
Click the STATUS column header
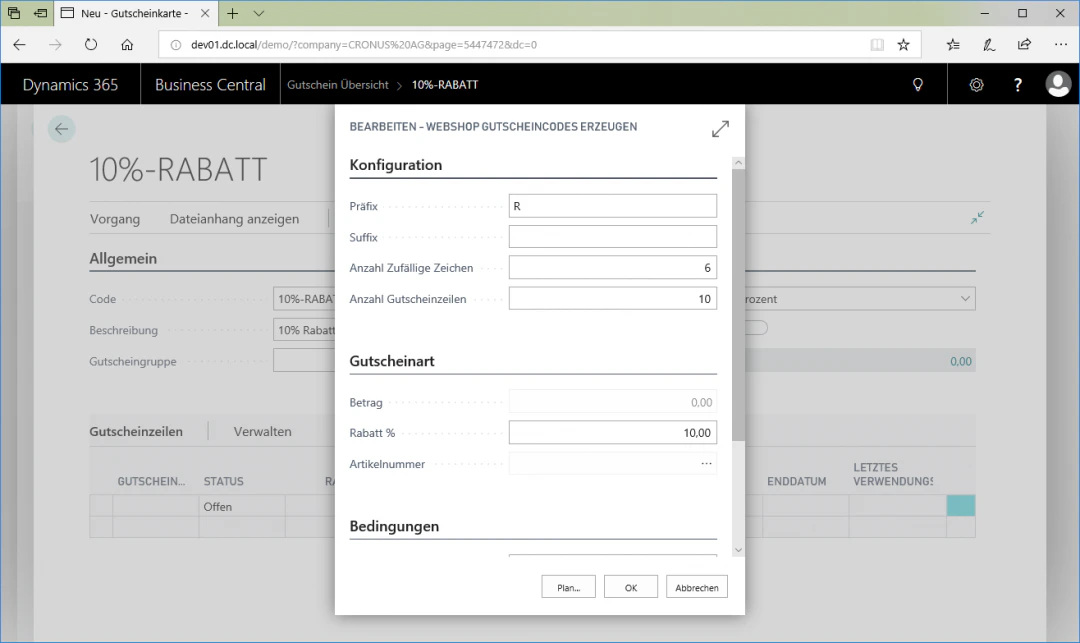pyautogui.click(x=223, y=481)
